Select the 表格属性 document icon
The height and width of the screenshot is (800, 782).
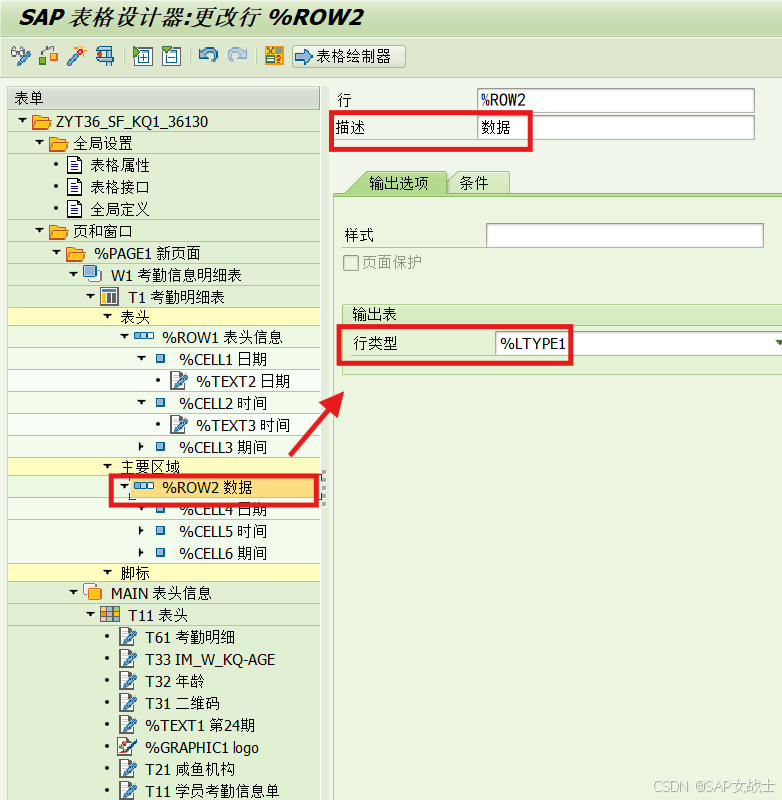tap(74, 165)
